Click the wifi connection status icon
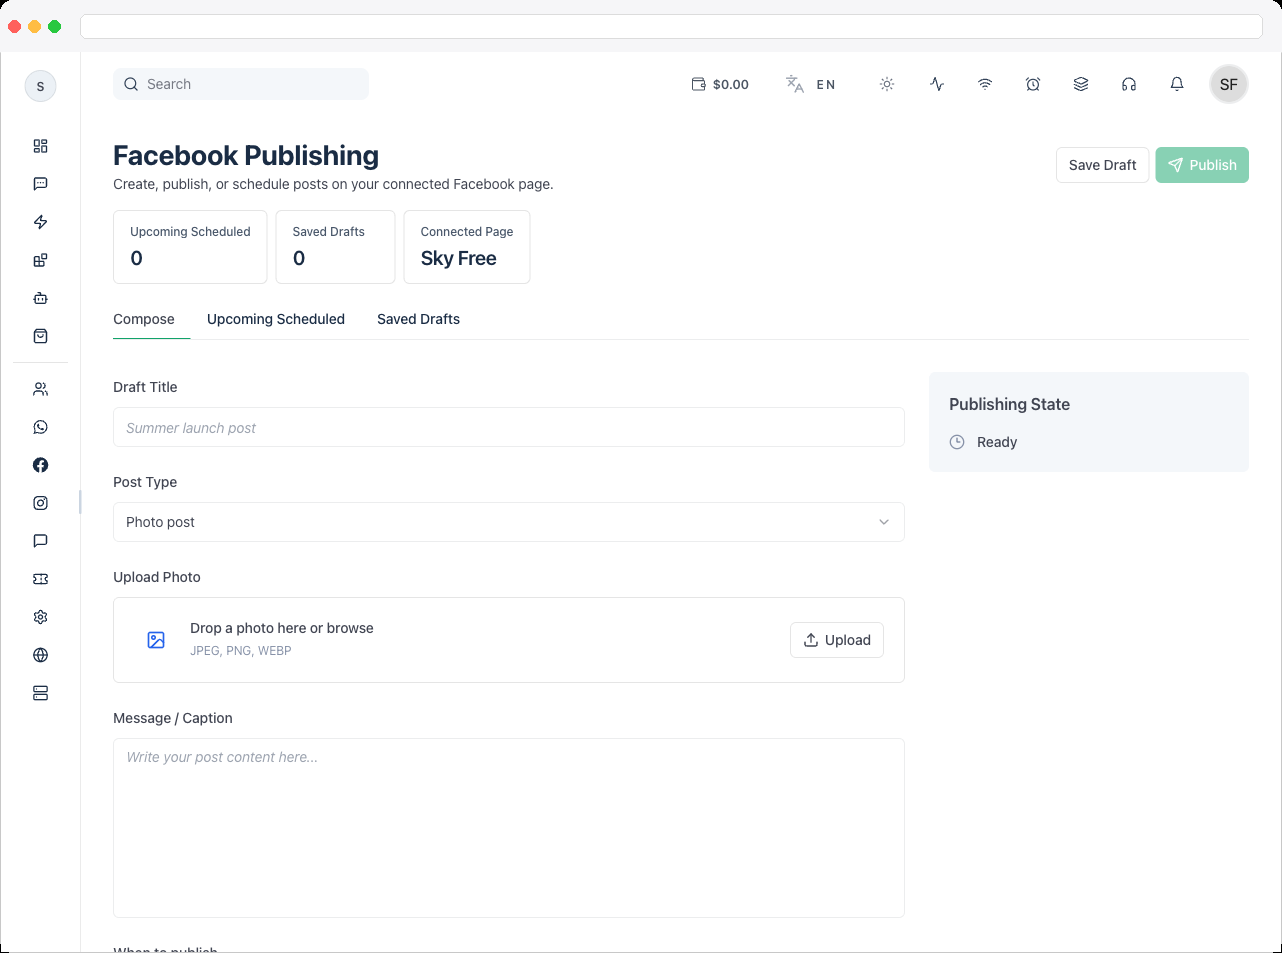The width and height of the screenshot is (1282, 953). pos(985,84)
